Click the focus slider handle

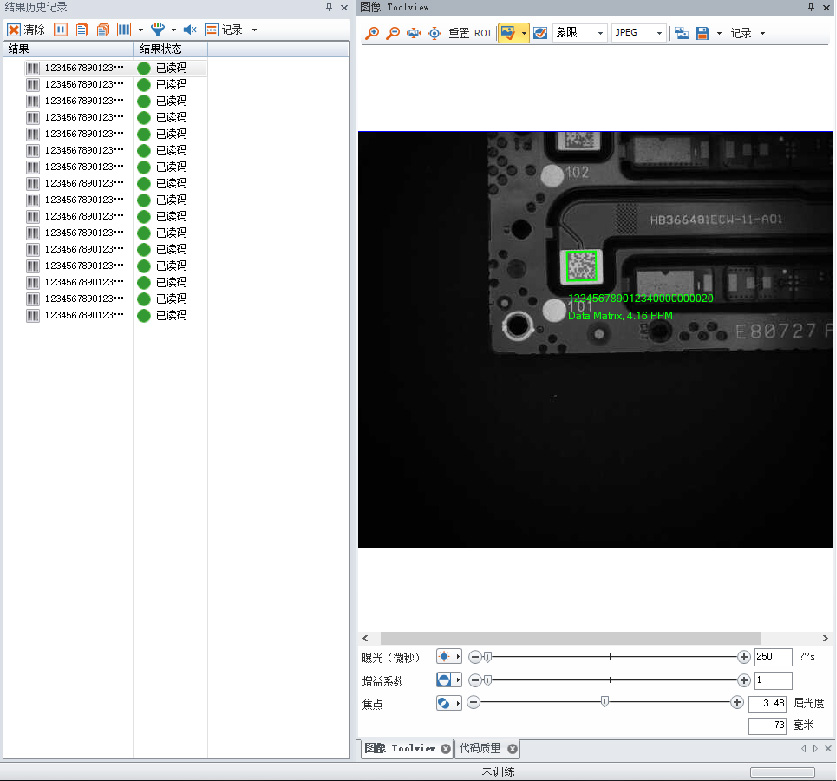(x=605, y=701)
